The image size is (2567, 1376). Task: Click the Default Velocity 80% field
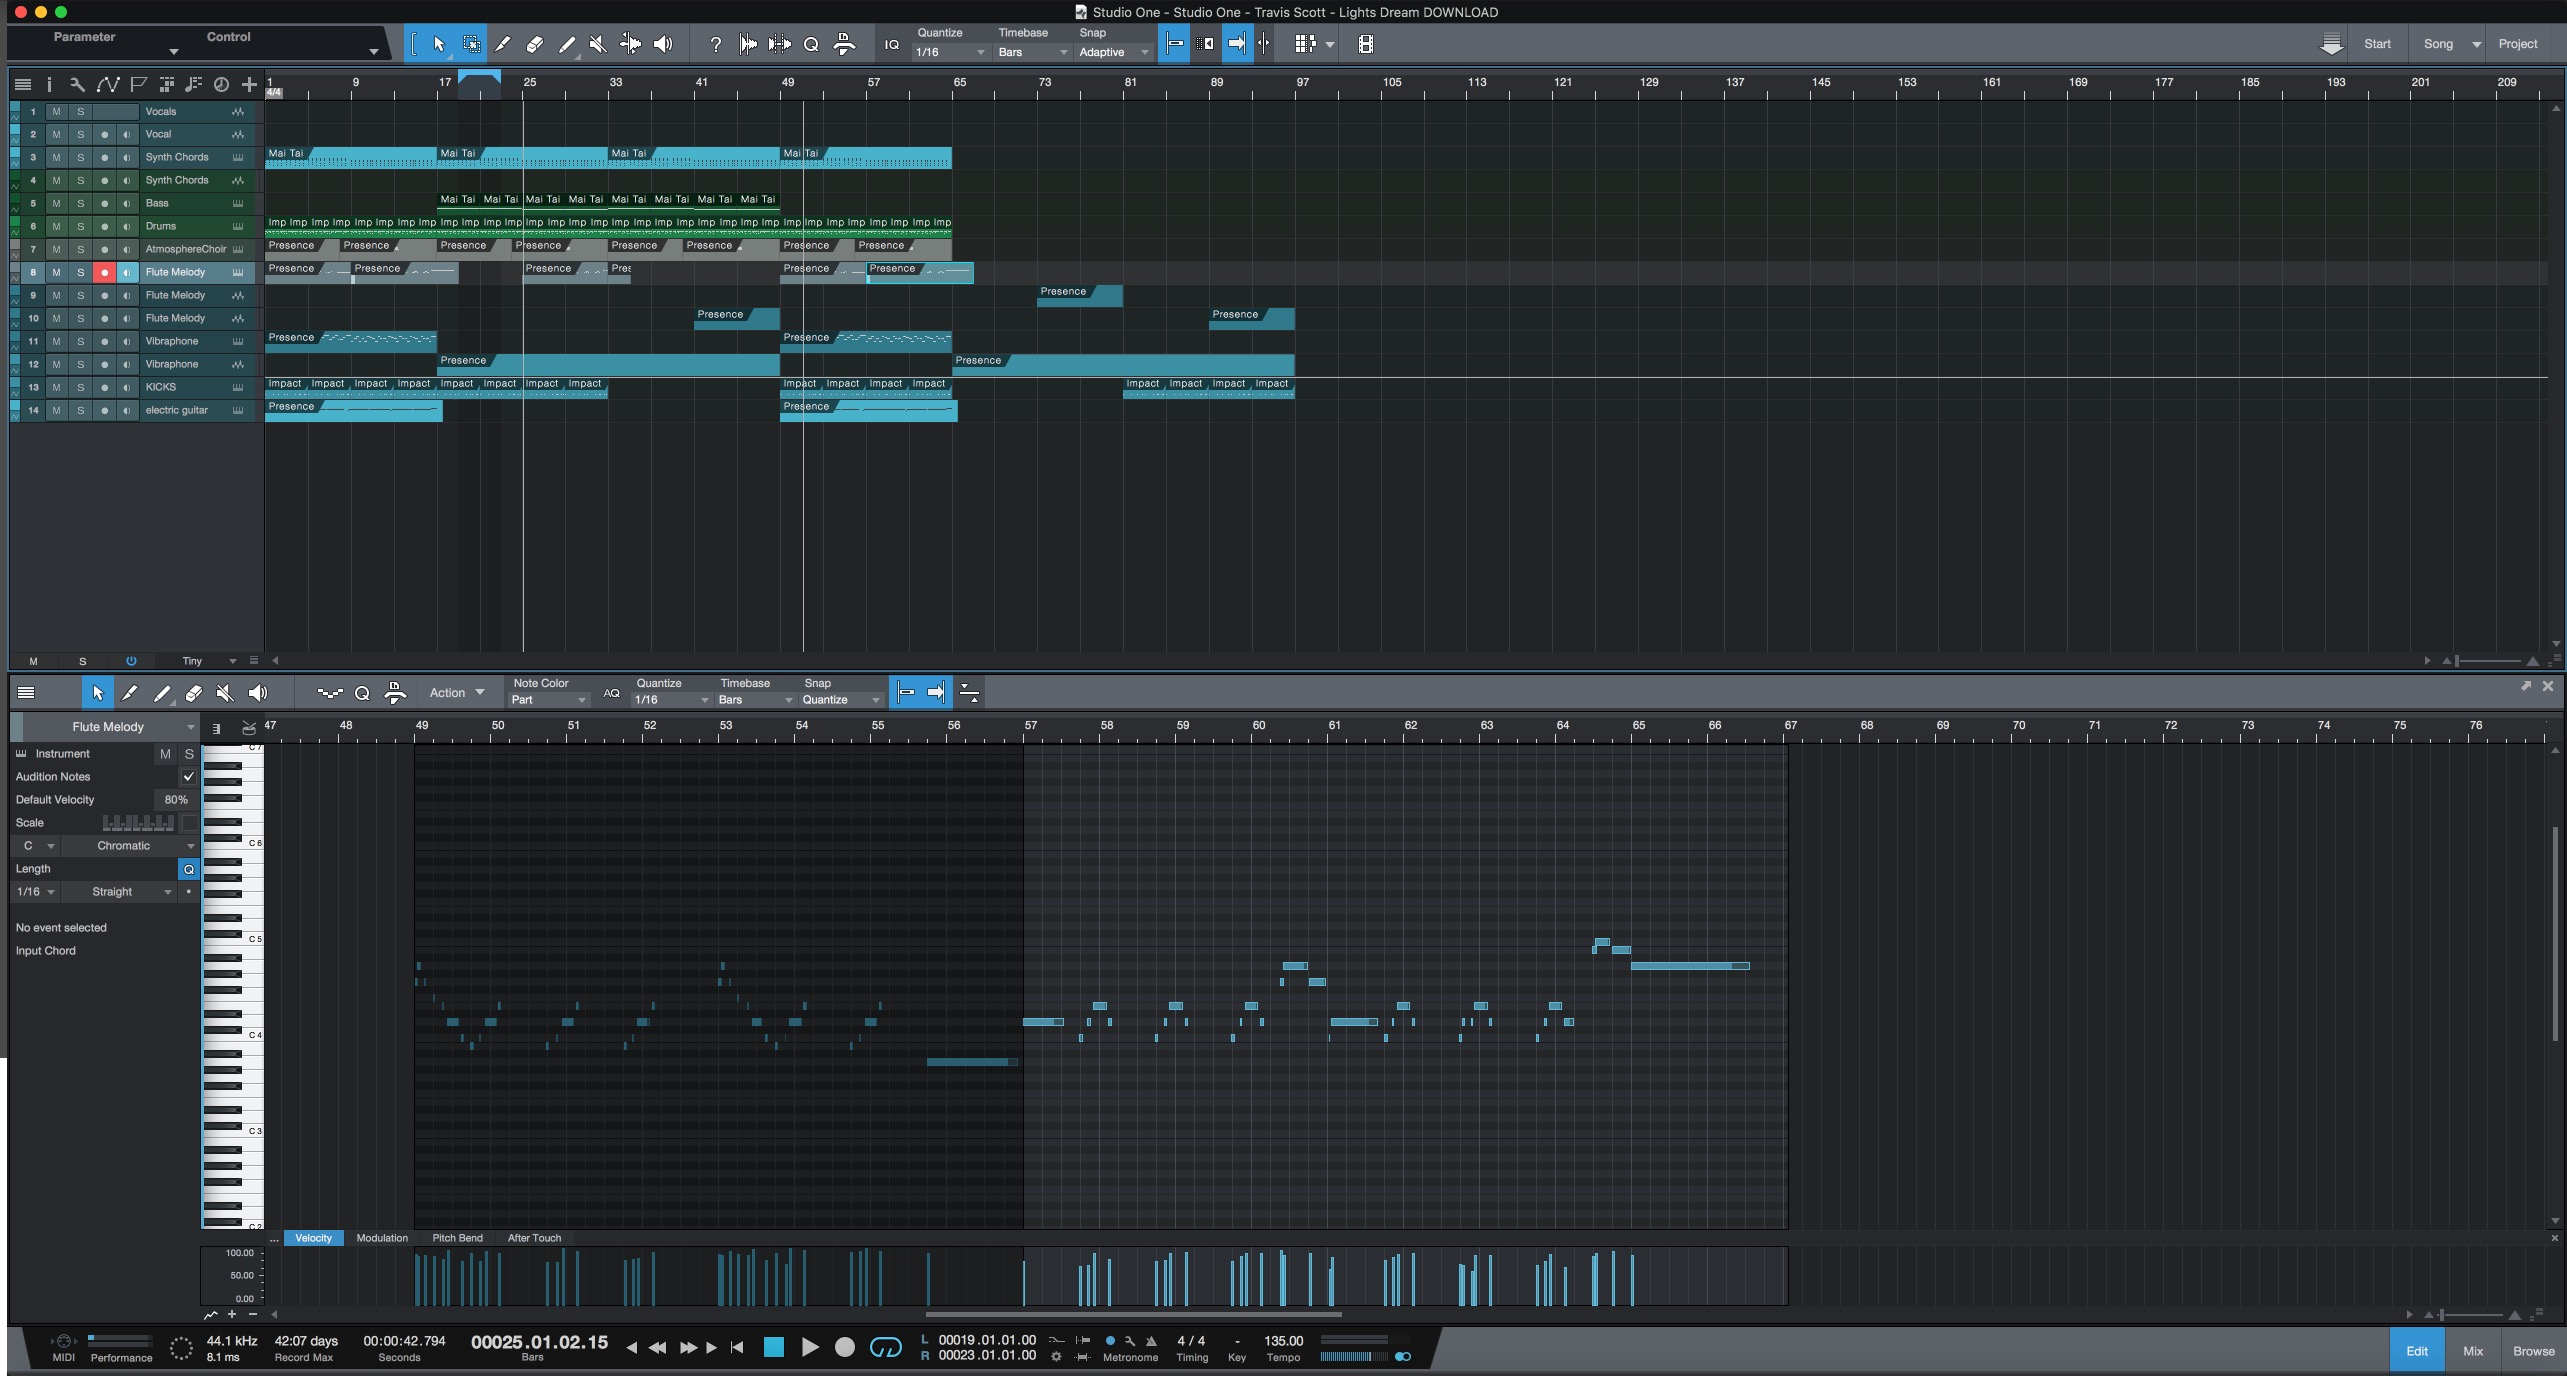(x=175, y=799)
